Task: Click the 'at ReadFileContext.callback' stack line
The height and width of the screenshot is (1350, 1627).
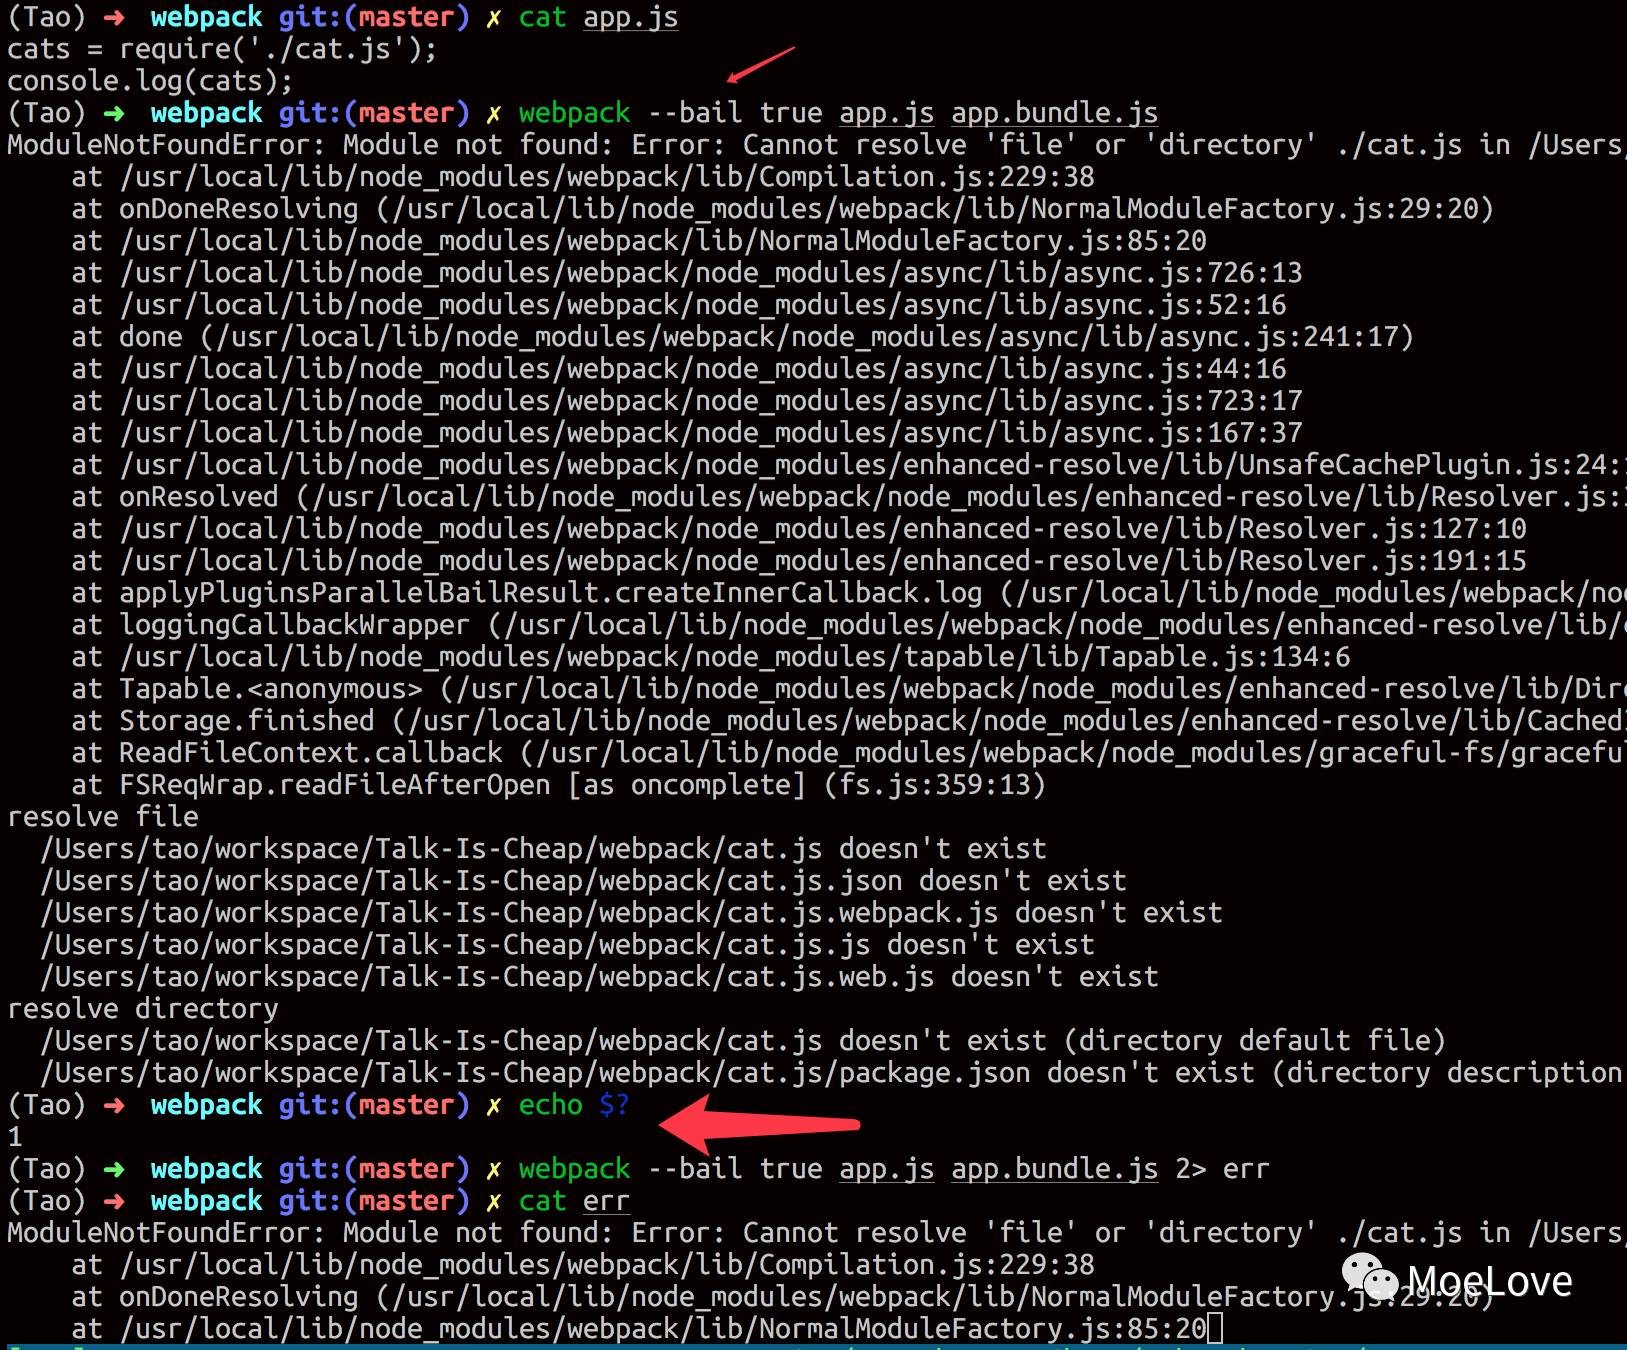Action: tap(849, 753)
